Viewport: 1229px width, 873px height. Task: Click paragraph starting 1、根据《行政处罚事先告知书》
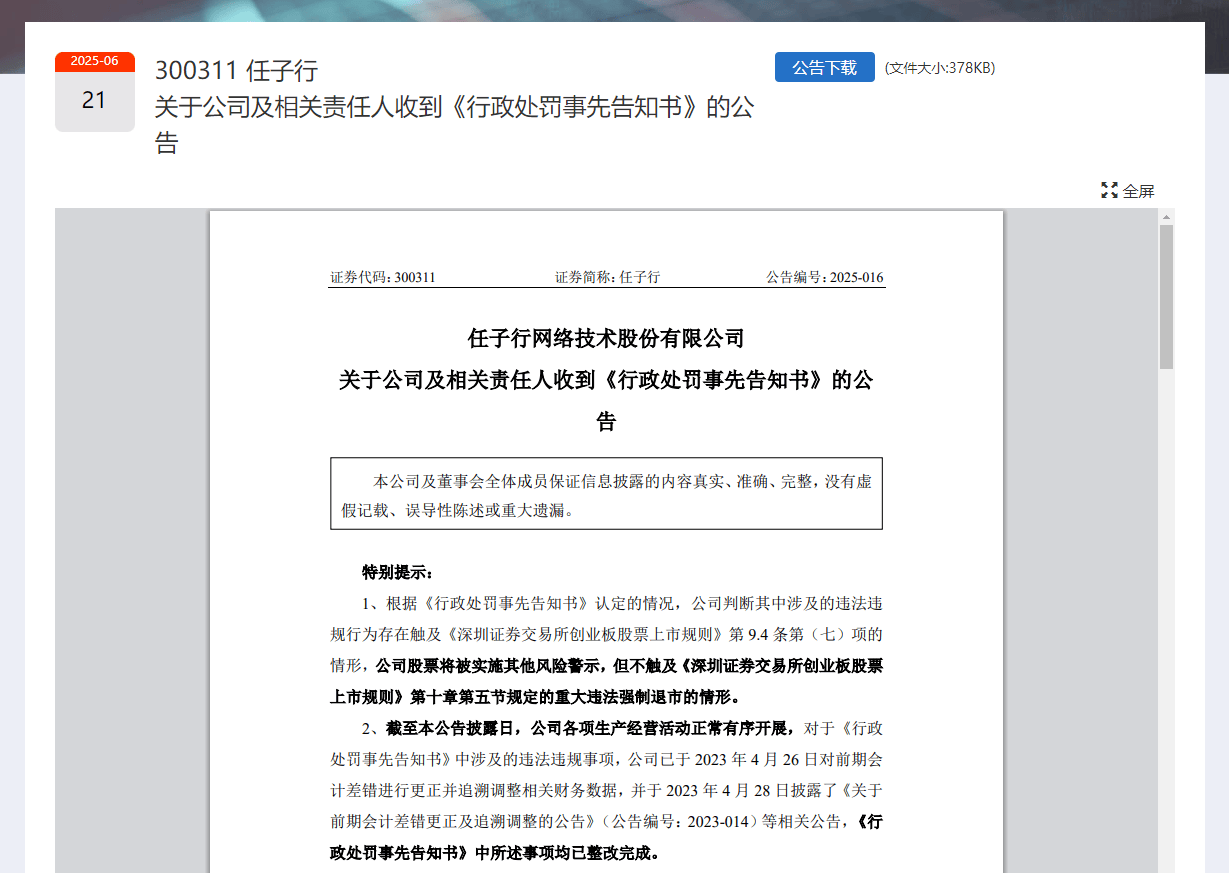606,649
